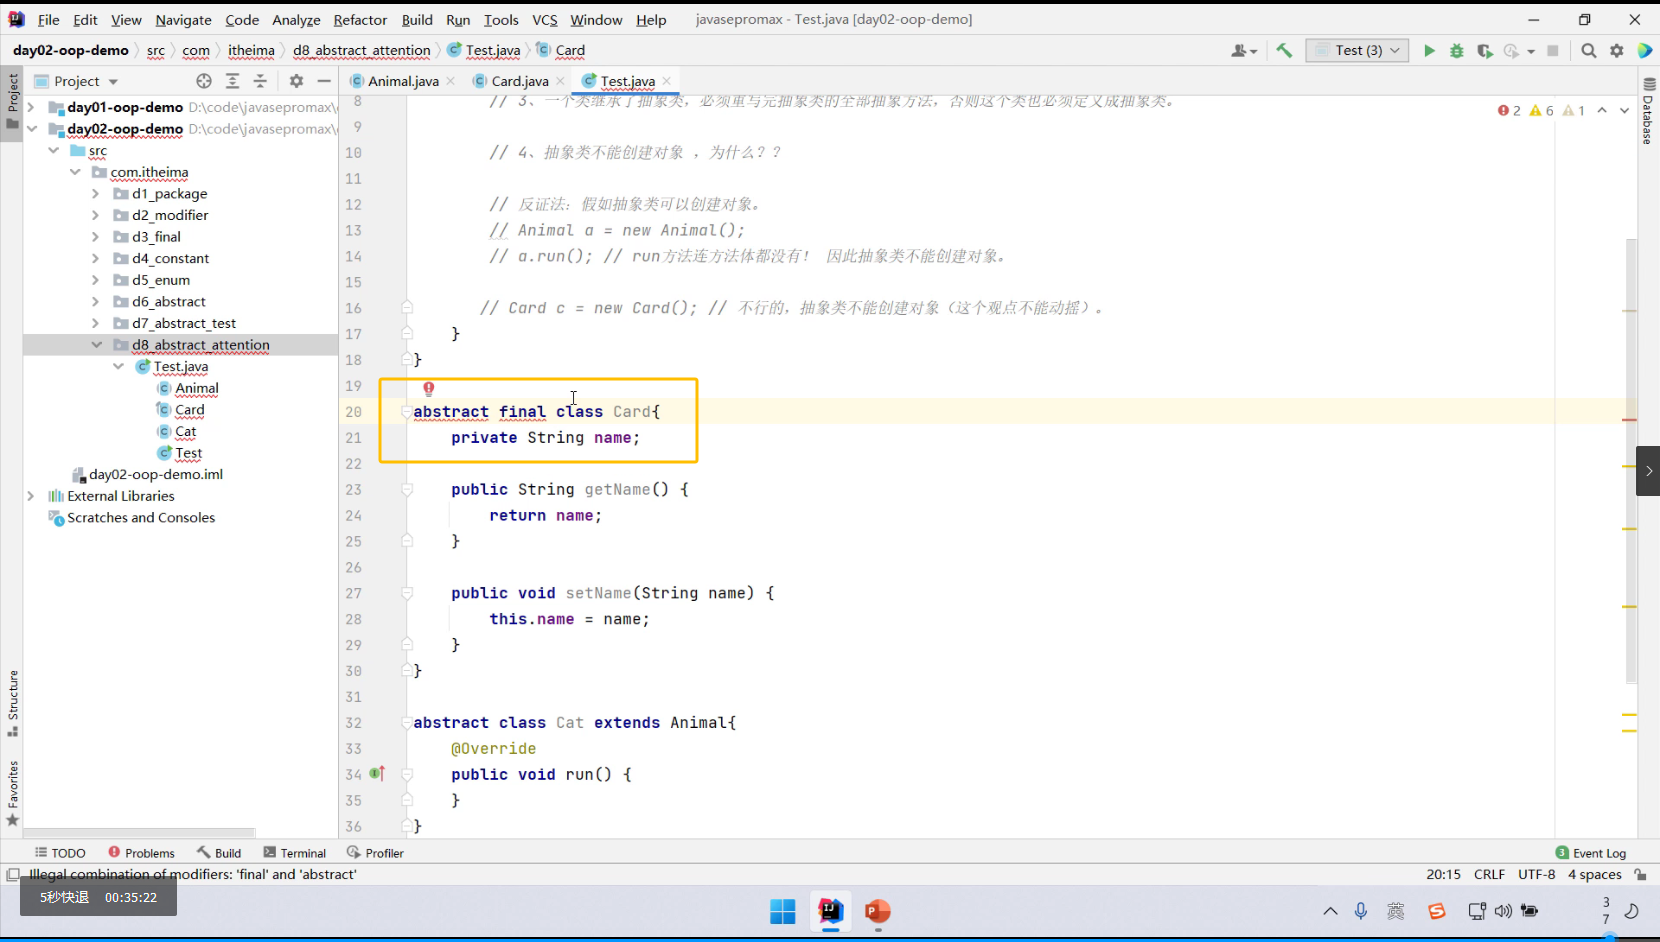Click the build project hammer icon
This screenshot has width=1660, height=942.
tap(1284, 50)
